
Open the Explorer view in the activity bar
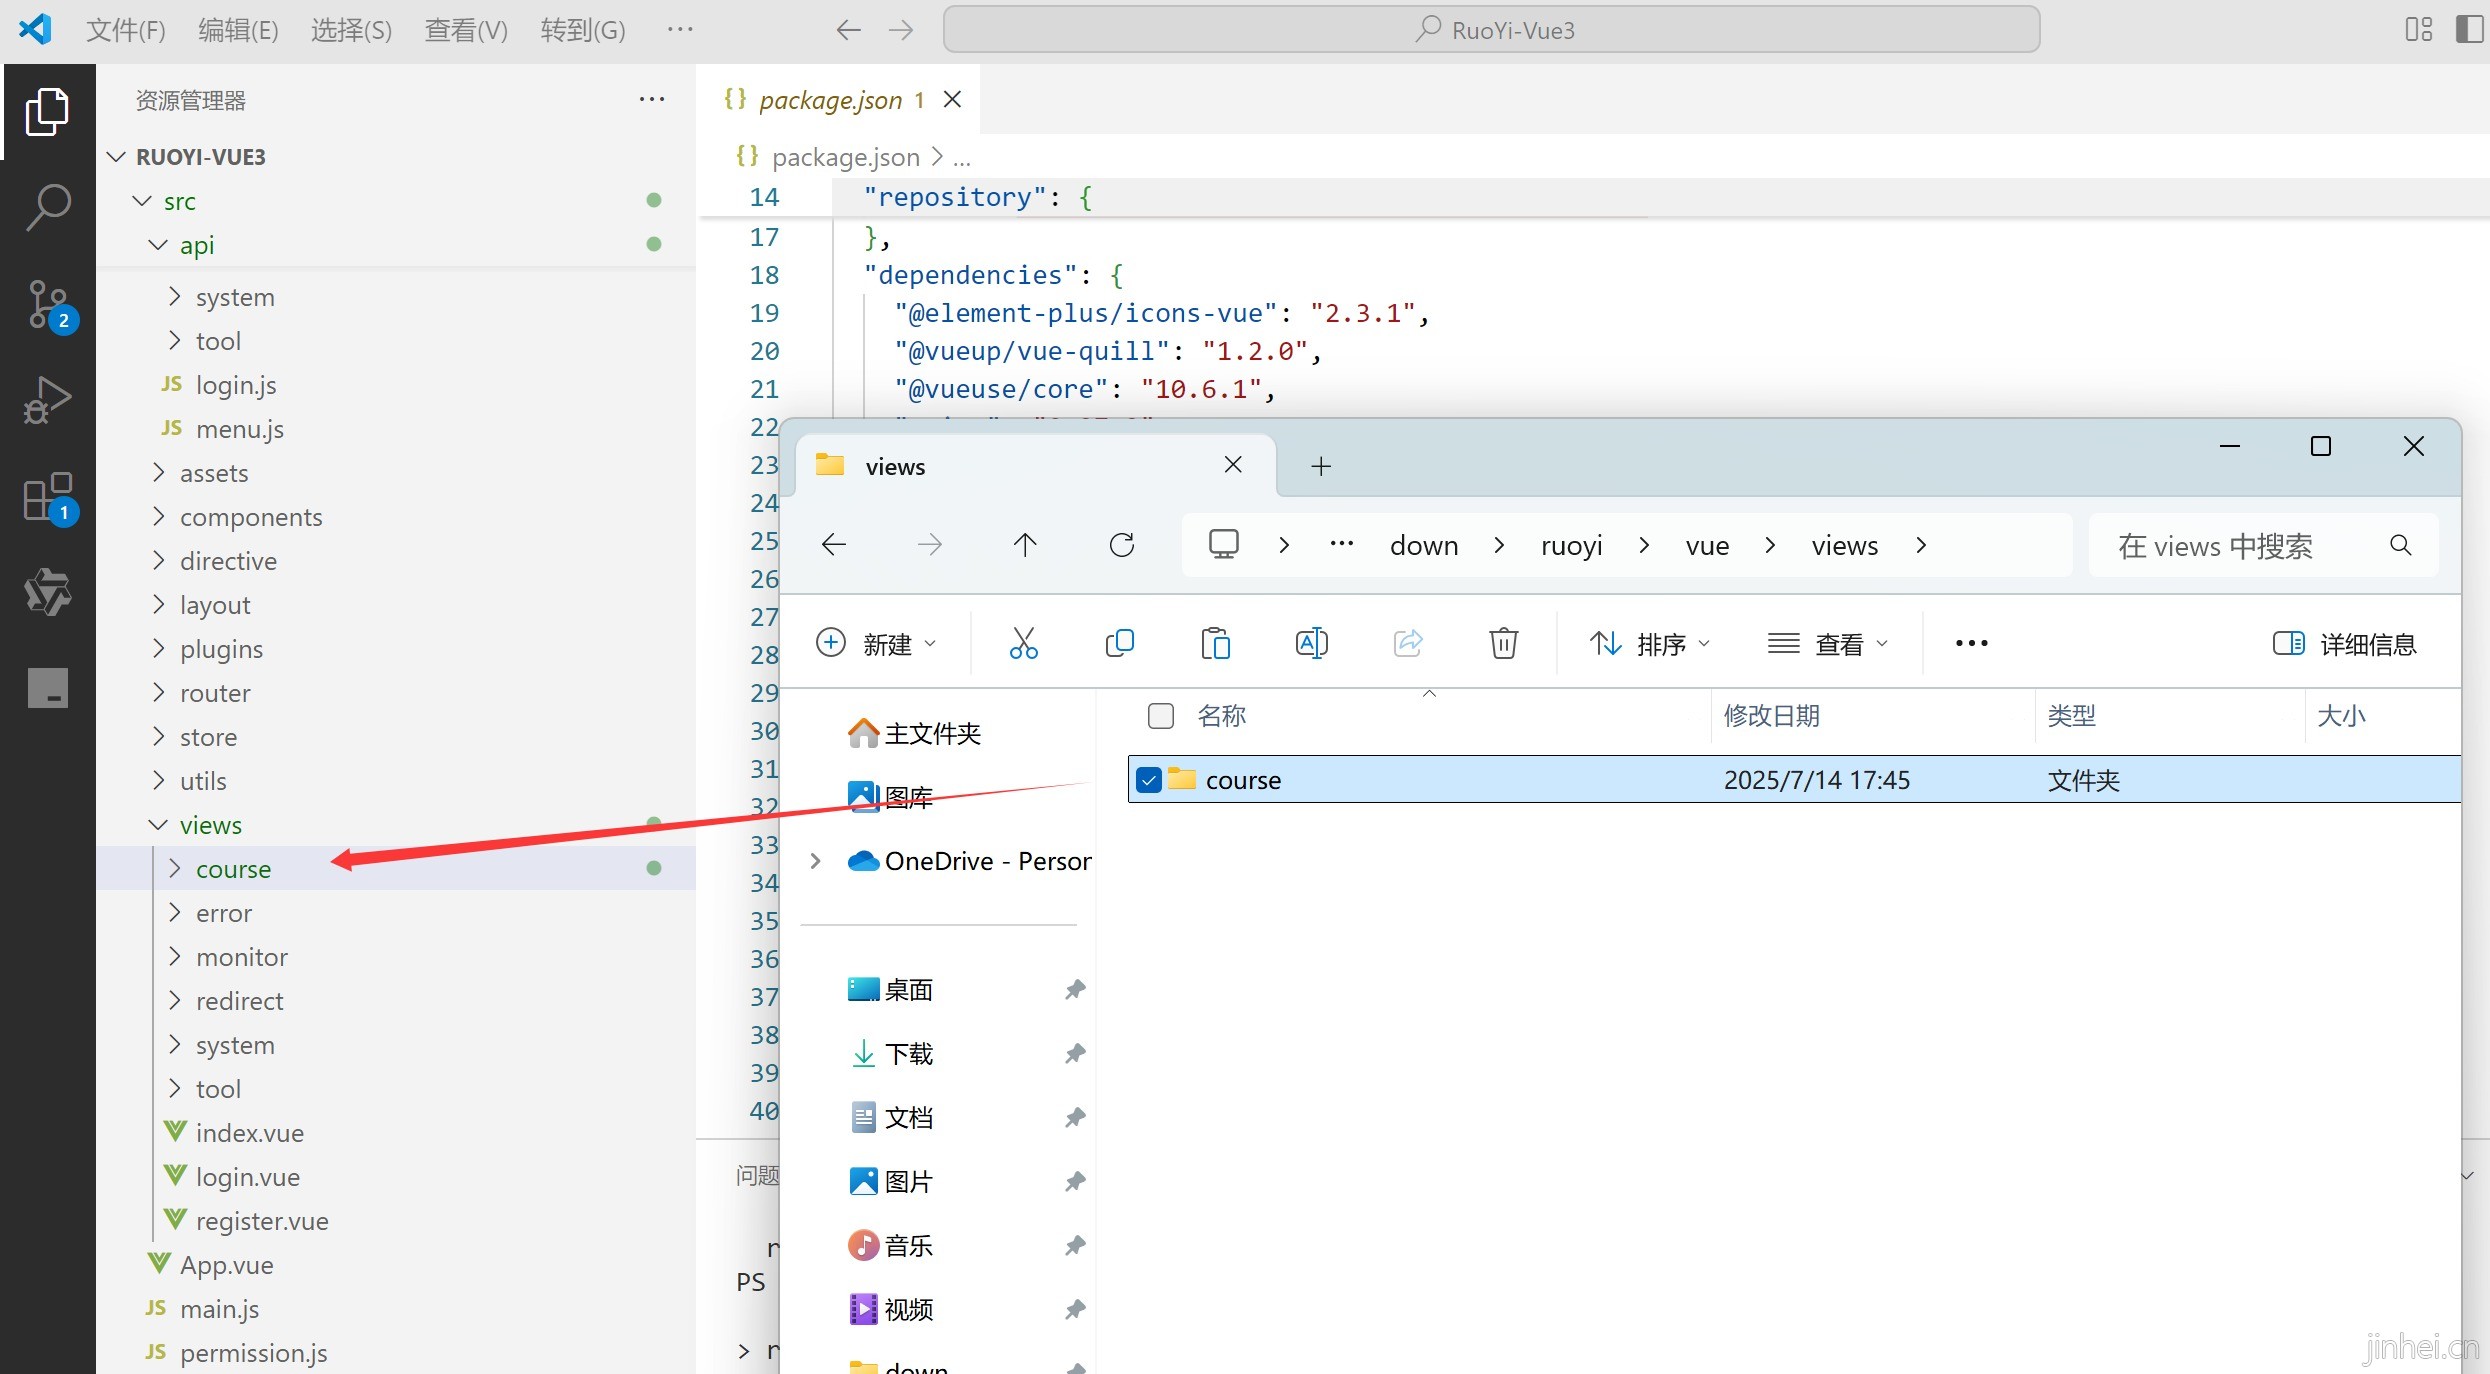[47, 111]
